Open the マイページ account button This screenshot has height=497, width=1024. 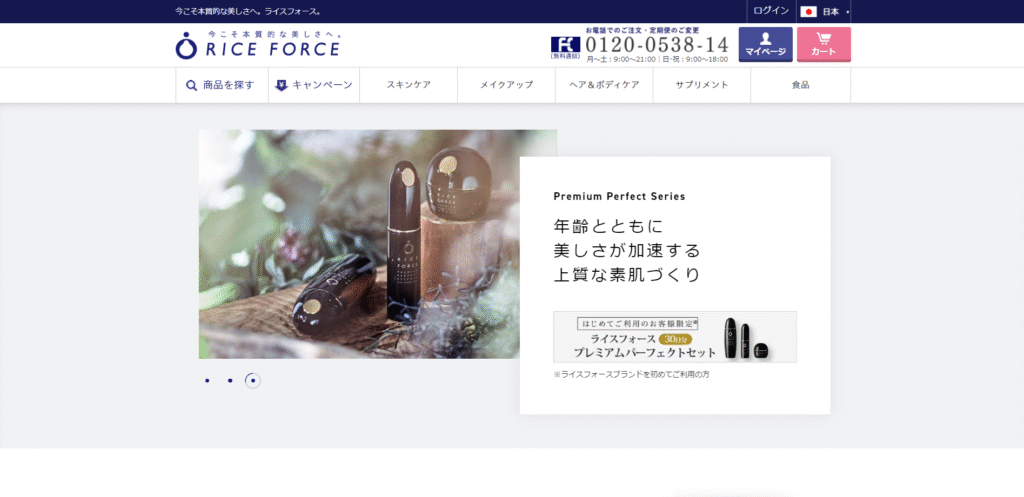click(765, 44)
